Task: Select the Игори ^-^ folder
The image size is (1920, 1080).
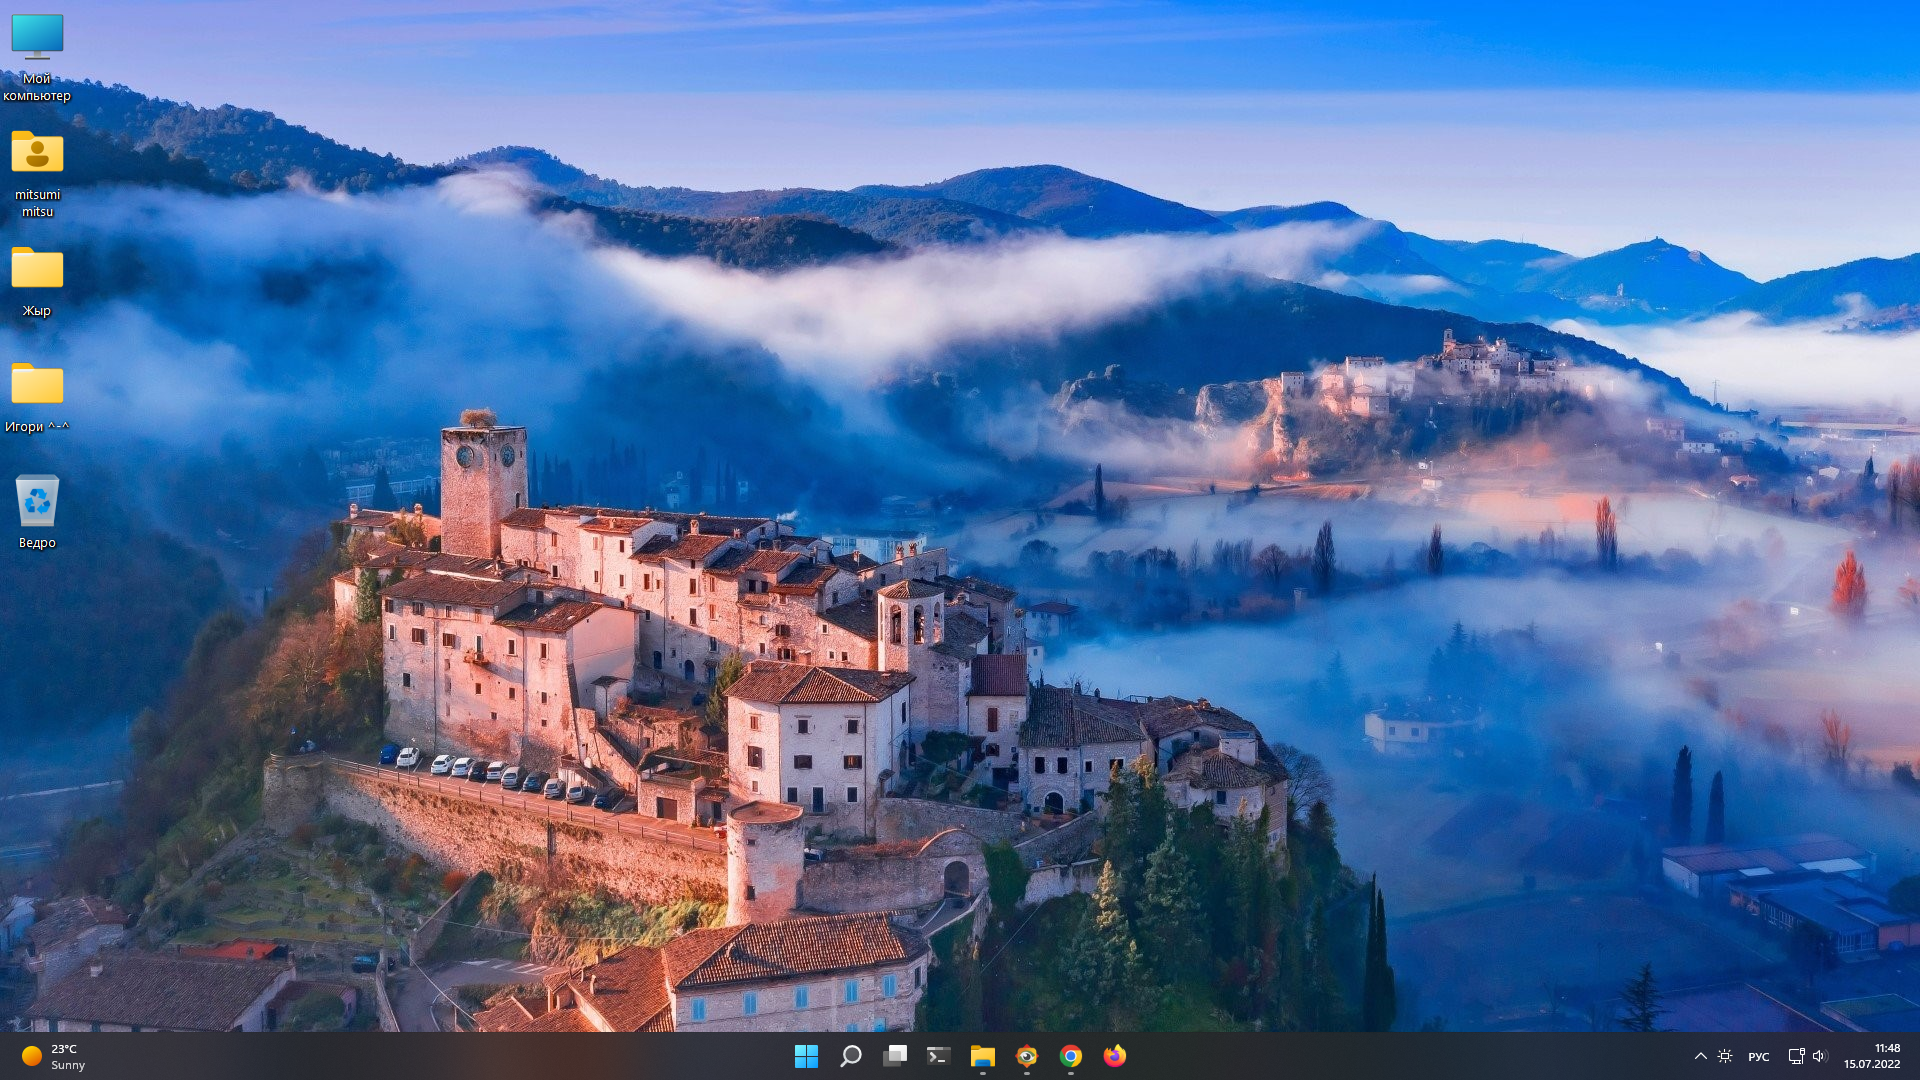Action: tap(37, 398)
